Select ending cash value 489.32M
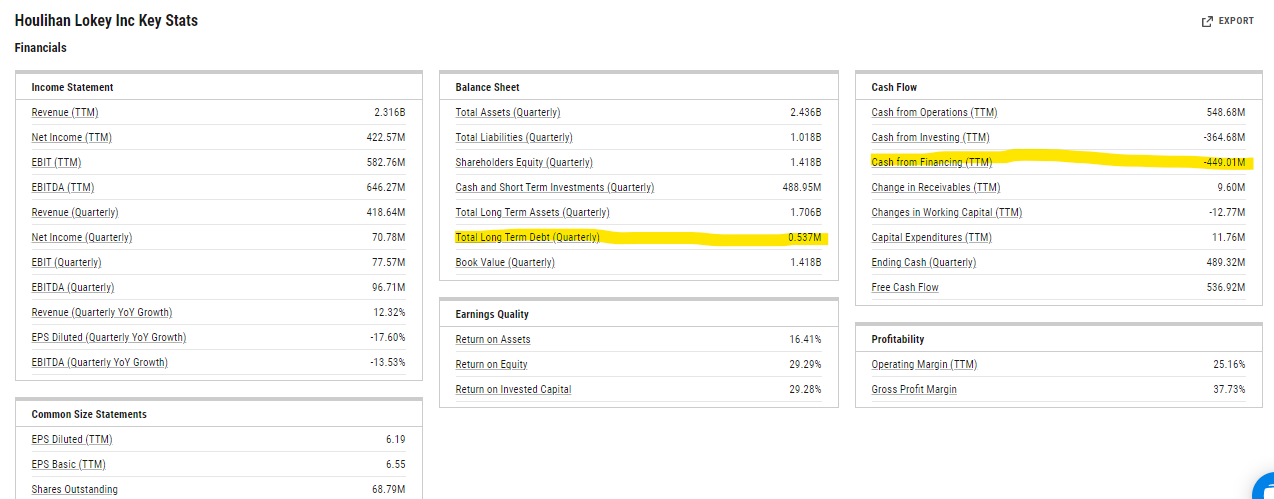 point(1227,262)
